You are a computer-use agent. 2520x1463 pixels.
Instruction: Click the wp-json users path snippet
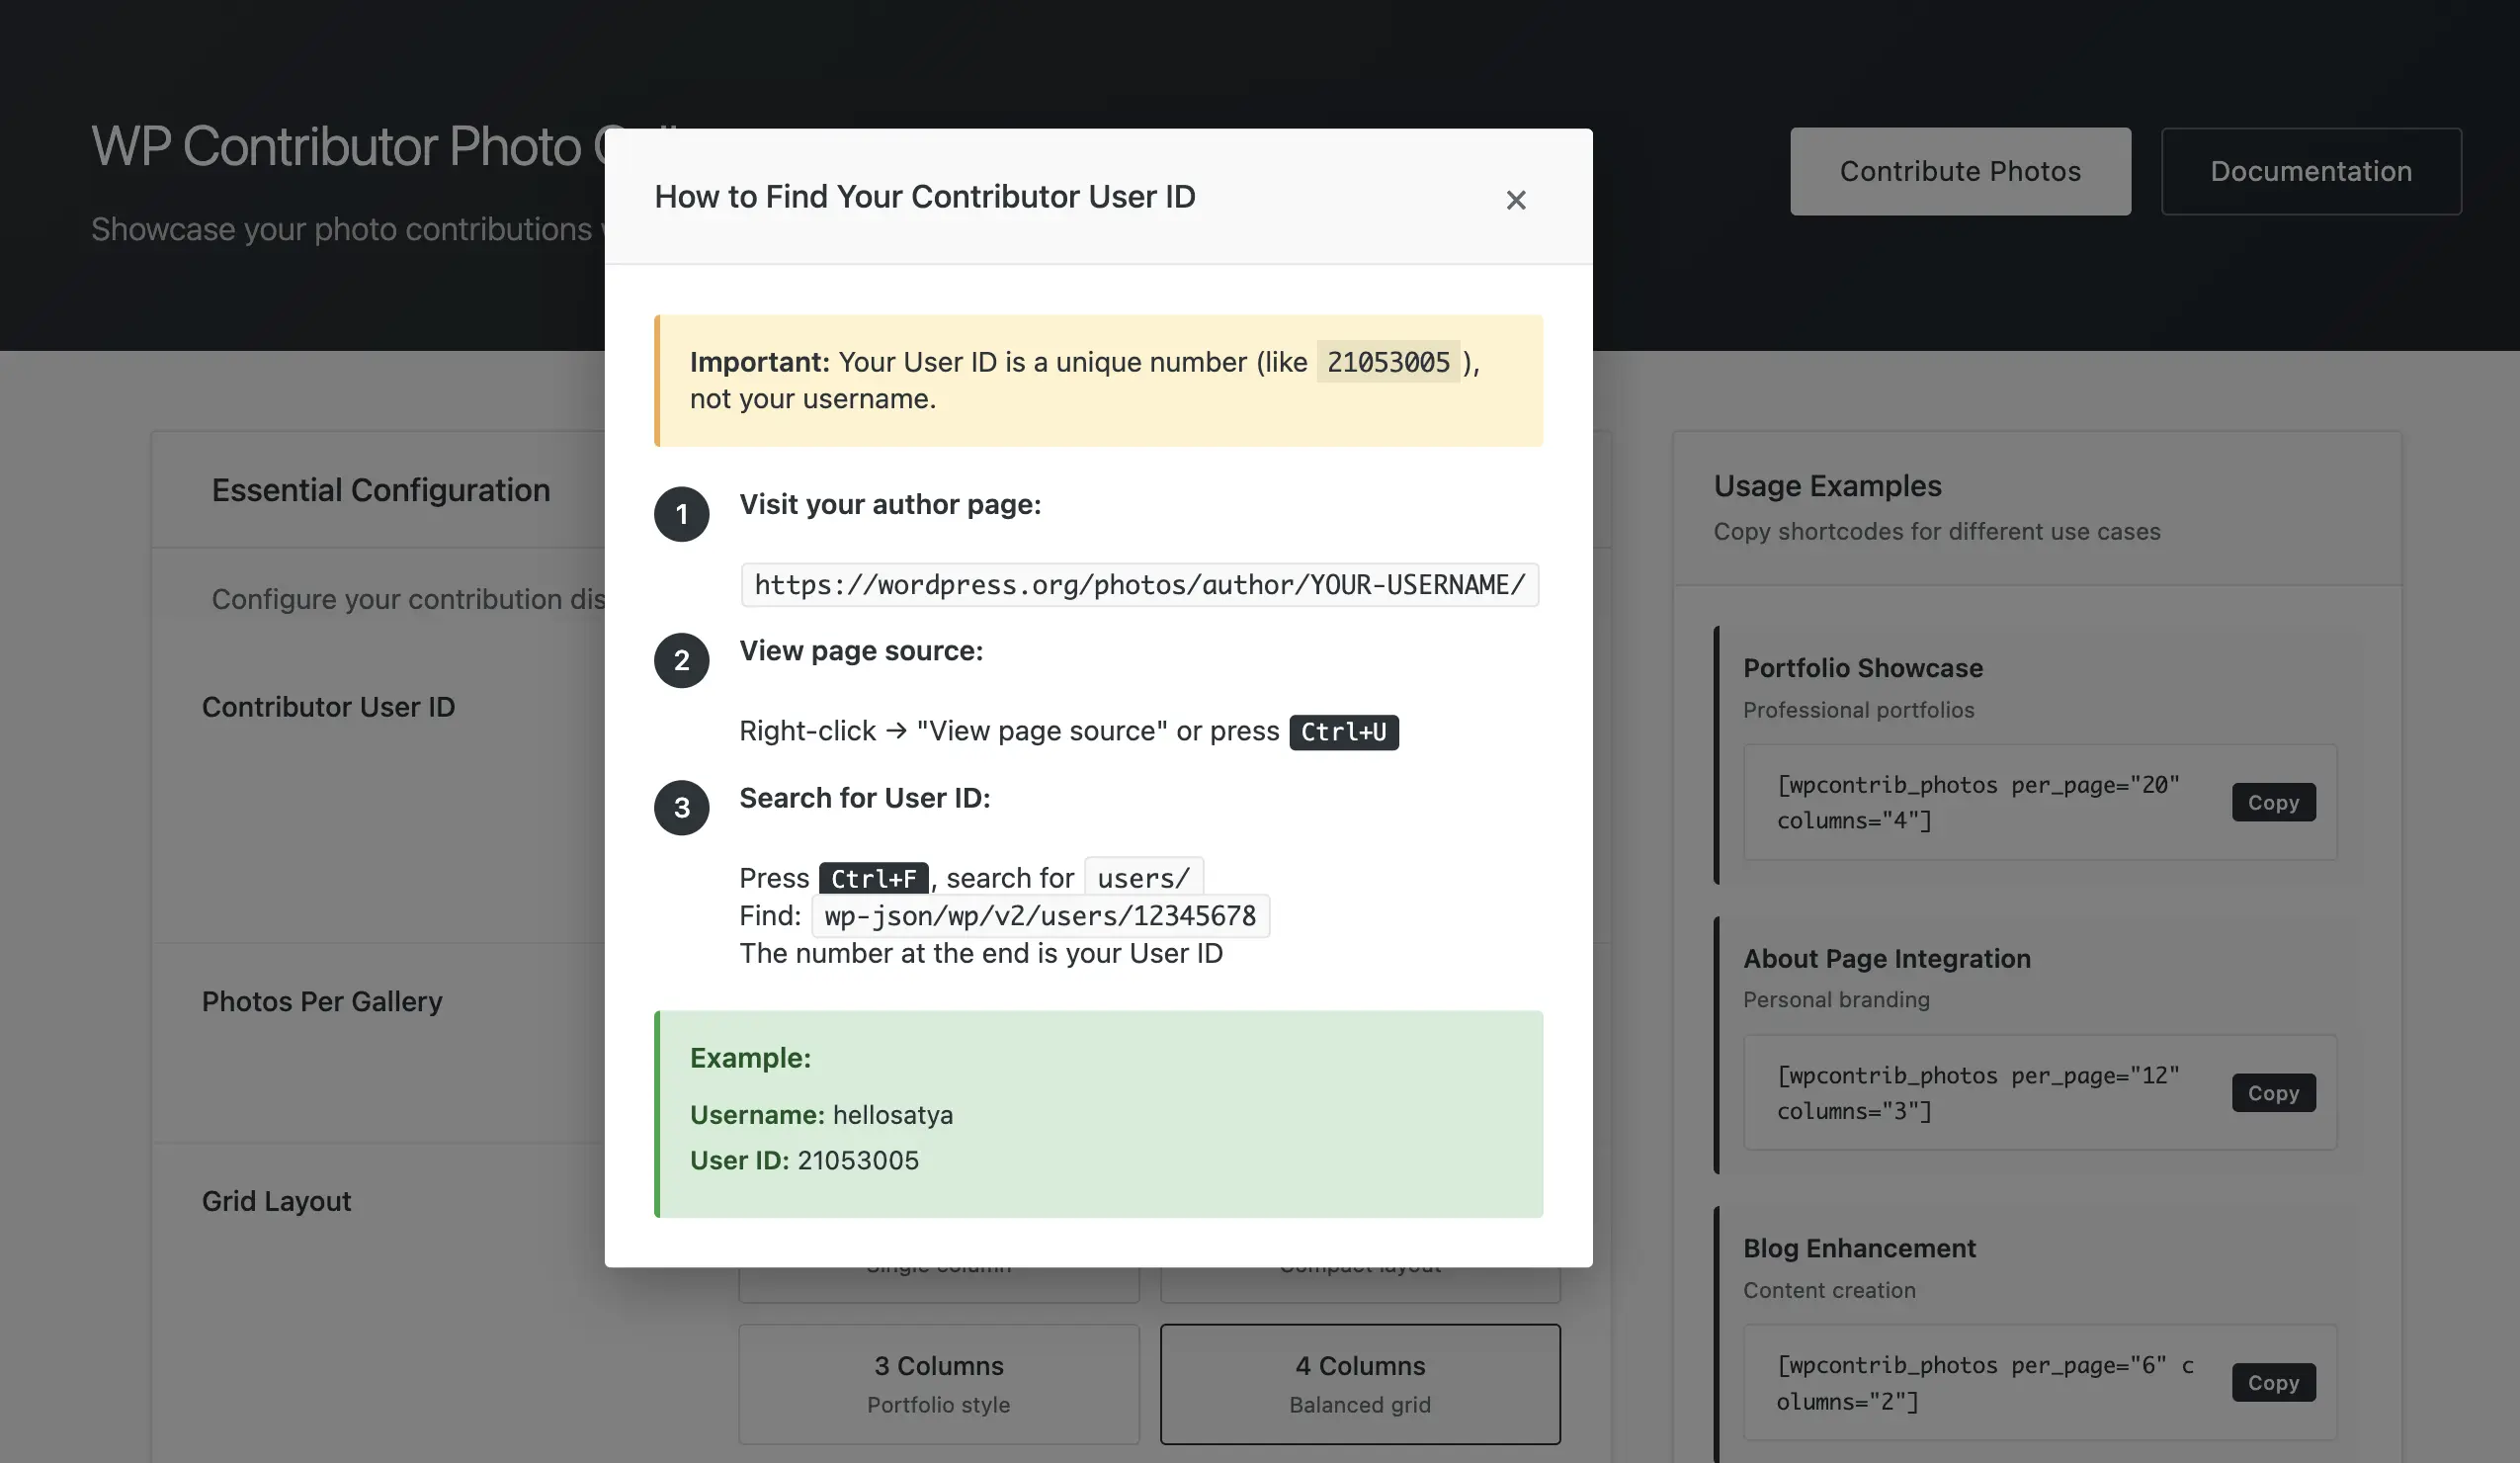coord(1039,916)
